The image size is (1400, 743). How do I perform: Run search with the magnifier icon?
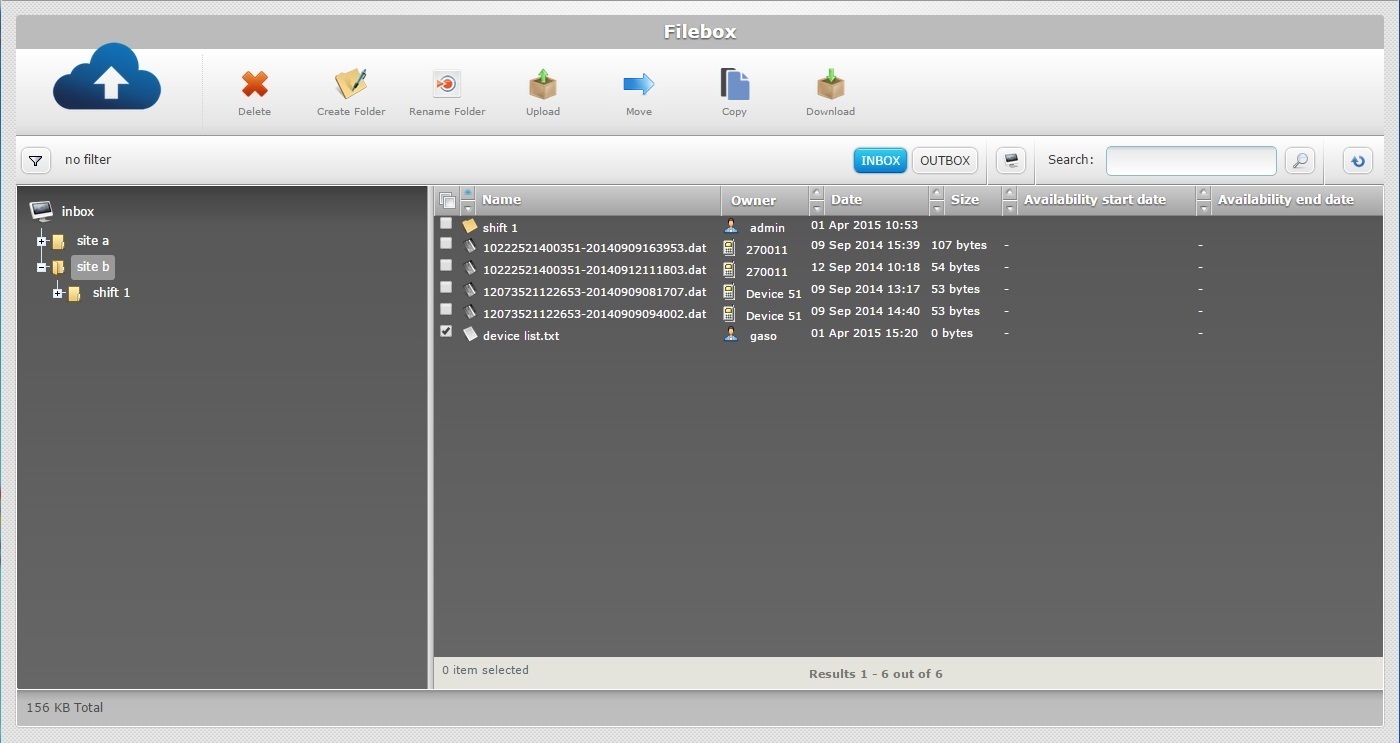click(x=1299, y=160)
